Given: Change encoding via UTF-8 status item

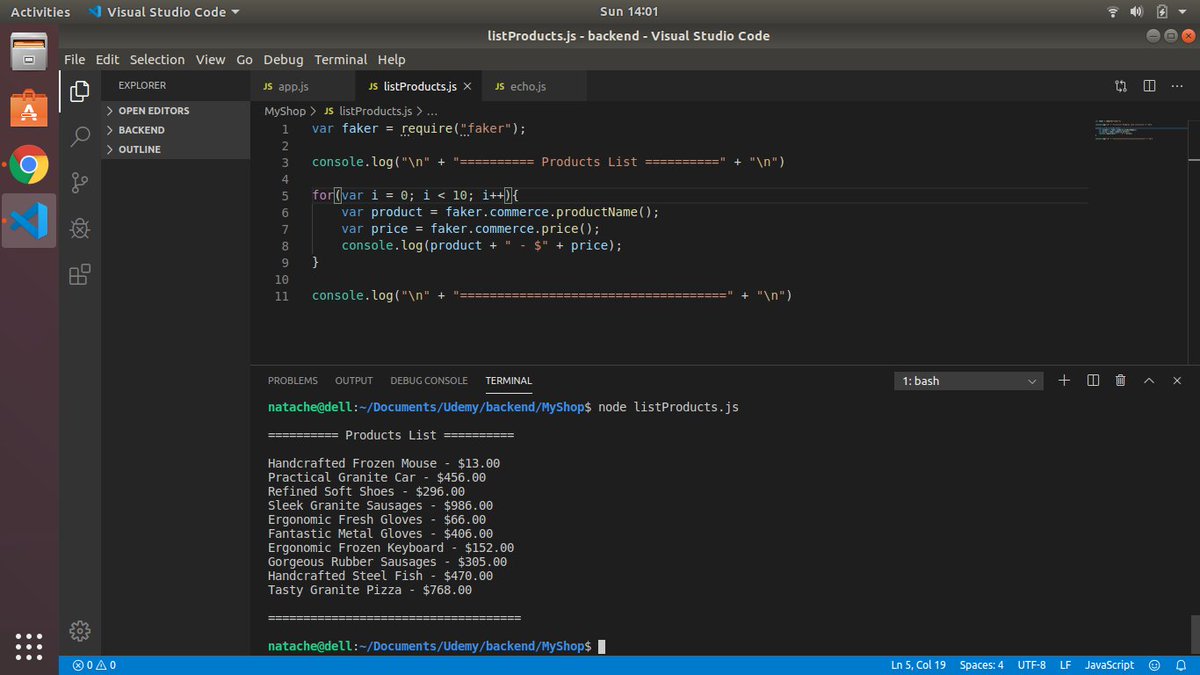Looking at the screenshot, I should coord(1032,665).
